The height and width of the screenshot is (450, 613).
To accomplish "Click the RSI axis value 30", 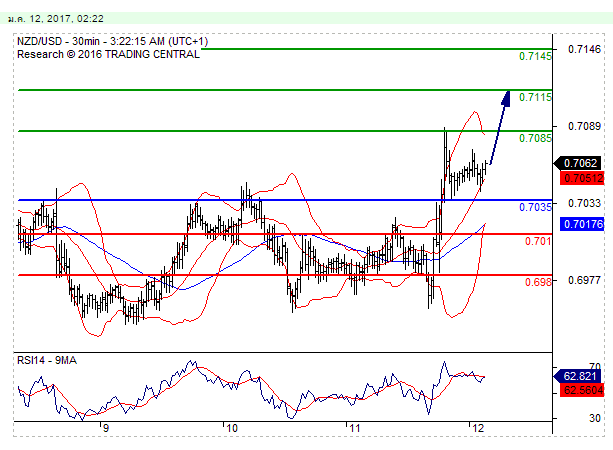I will [595, 418].
